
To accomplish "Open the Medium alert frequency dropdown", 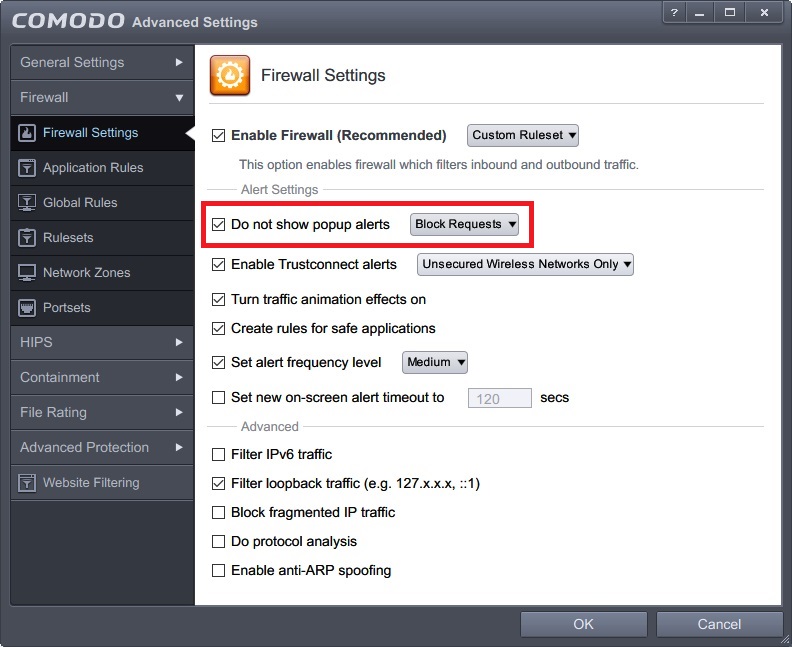I will (435, 362).
